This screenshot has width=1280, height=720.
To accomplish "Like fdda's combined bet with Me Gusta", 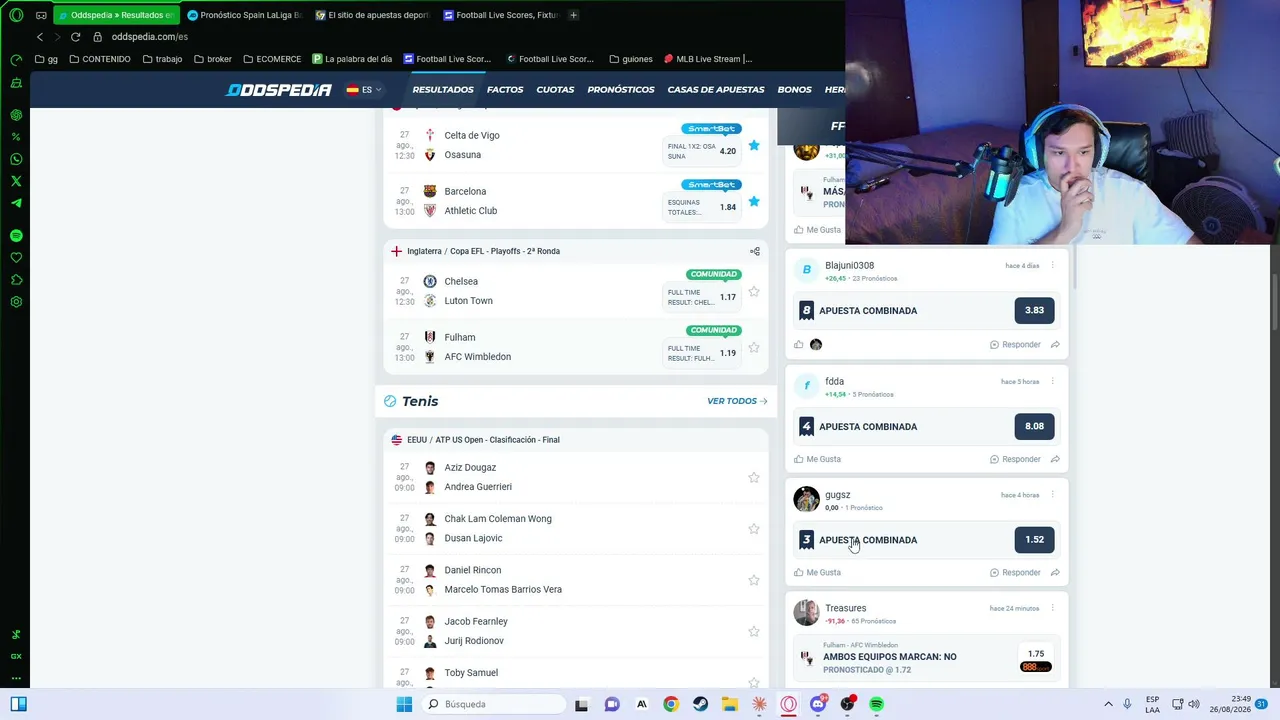I will (817, 459).
